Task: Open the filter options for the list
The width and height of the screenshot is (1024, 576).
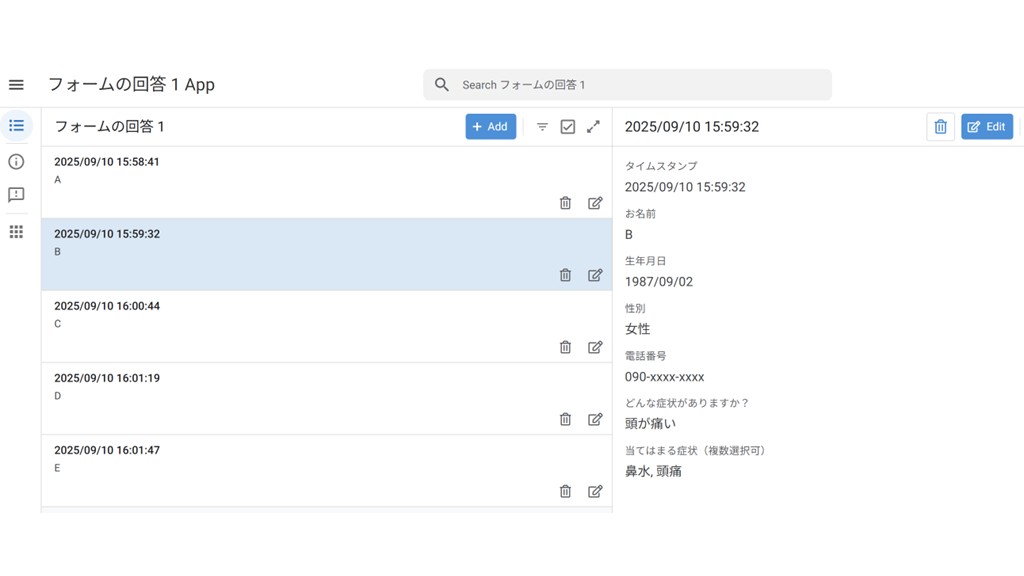Action: pyautogui.click(x=542, y=127)
